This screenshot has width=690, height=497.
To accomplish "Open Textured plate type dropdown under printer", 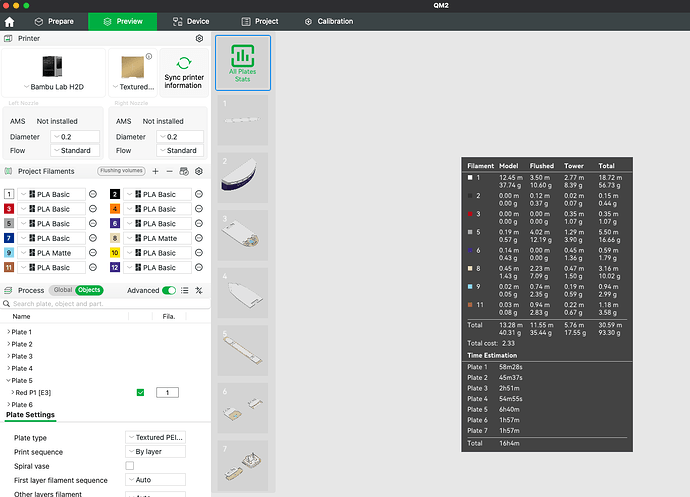I will 133,87.
